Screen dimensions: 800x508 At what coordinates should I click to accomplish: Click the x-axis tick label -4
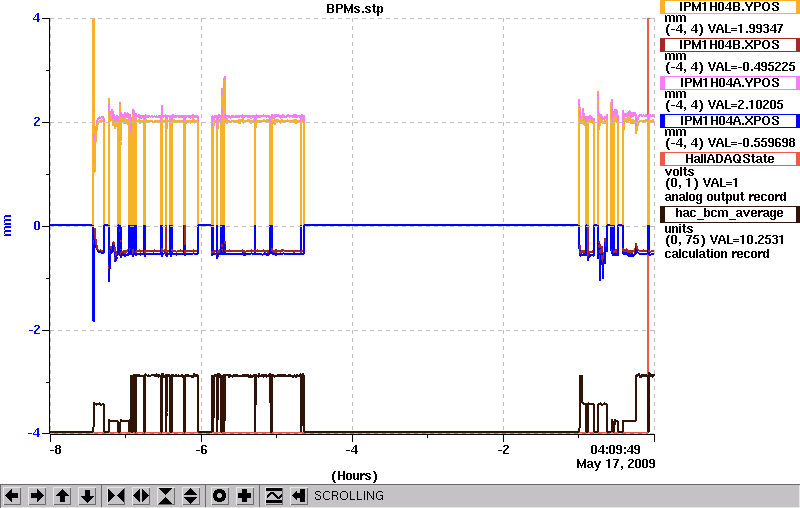click(x=352, y=450)
